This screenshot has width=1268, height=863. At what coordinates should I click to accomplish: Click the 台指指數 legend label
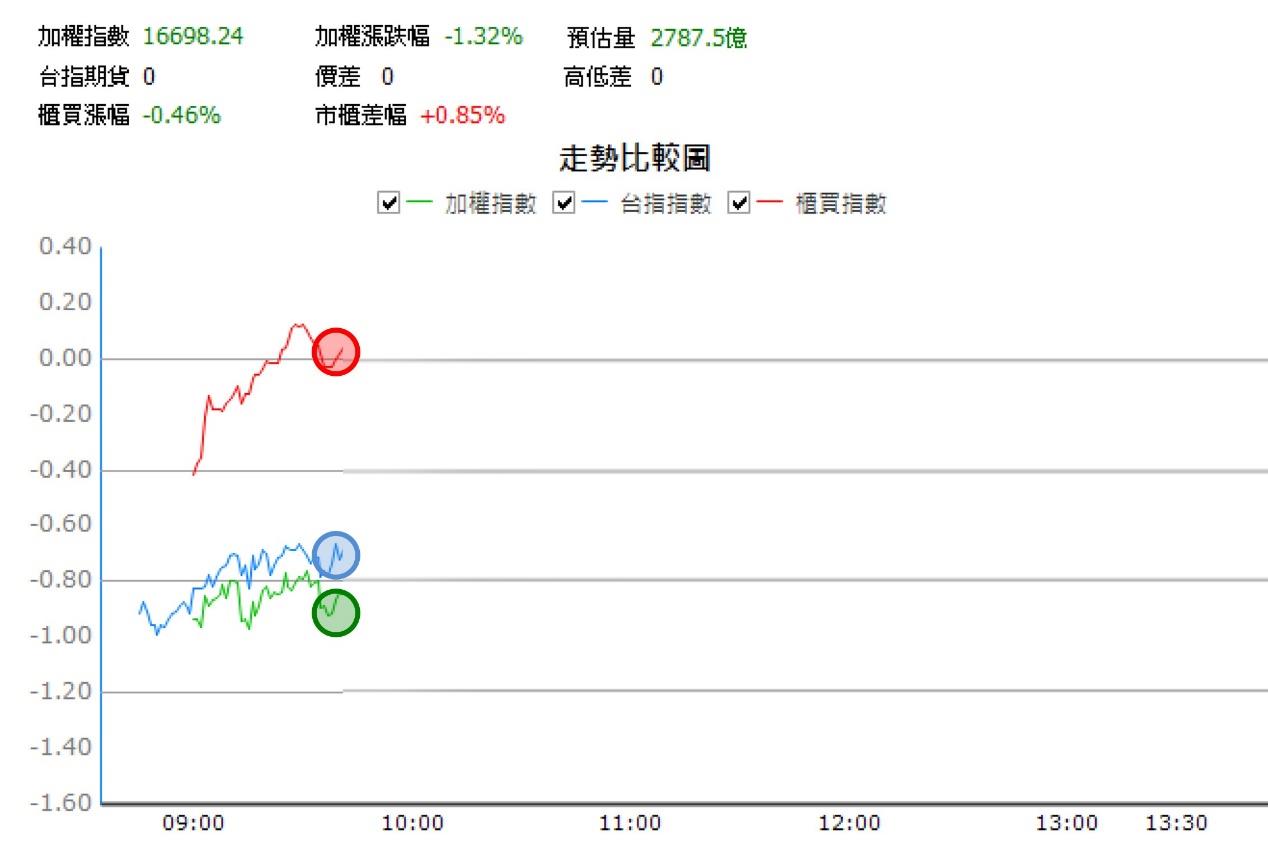coord(666,204)
